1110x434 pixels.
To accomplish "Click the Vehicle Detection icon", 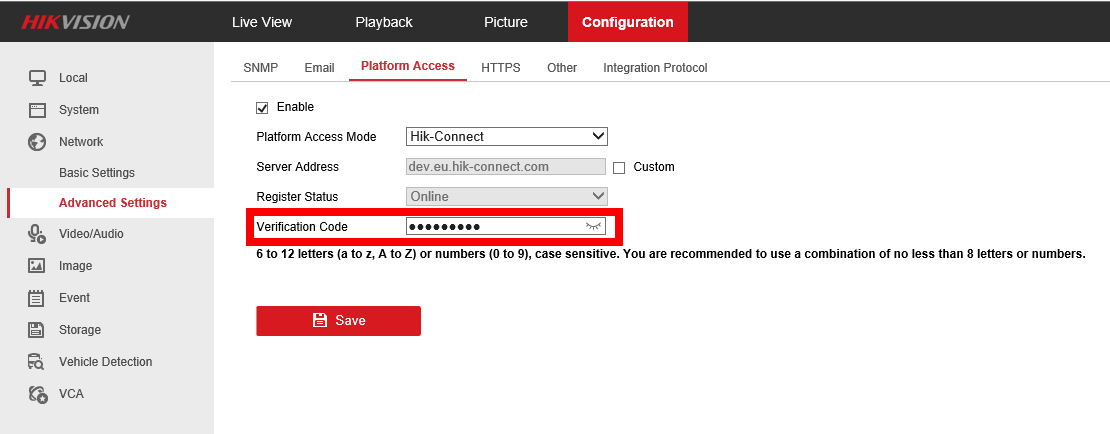I will (x=37, y=362).
